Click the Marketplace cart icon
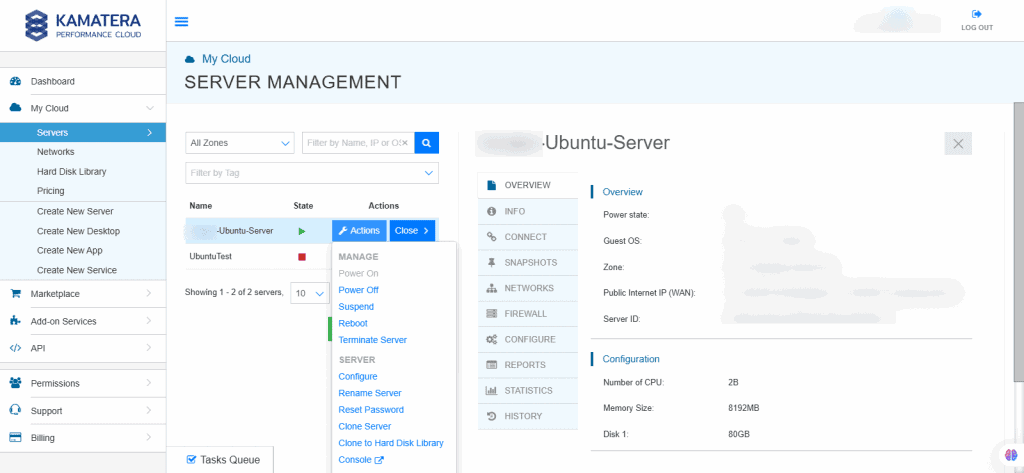This screenshot has height=473, width=1024. coord(16,294)
